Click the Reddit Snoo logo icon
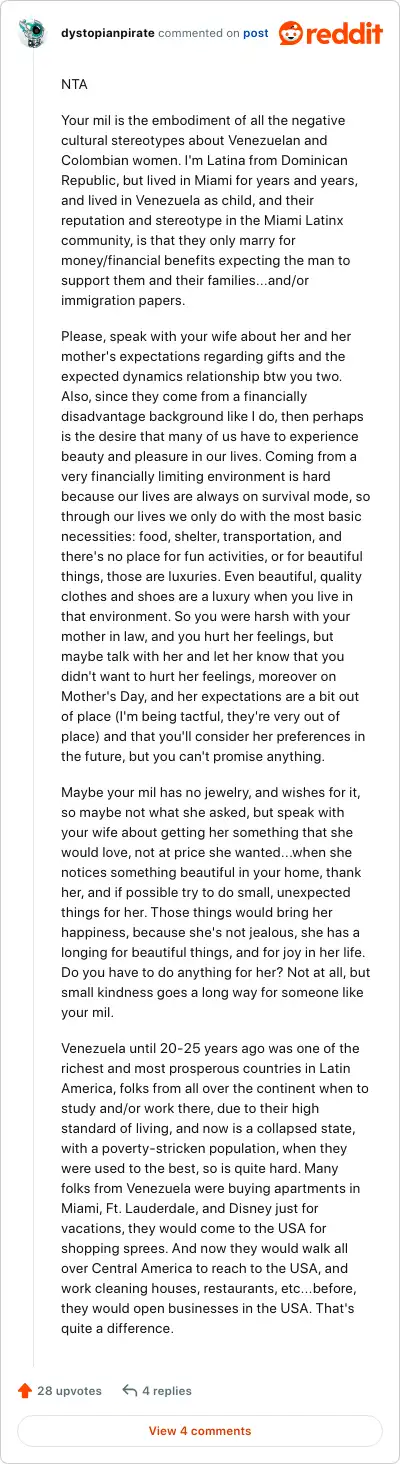The height and width of the screenshot is (1464, 400). coord(292,33)
